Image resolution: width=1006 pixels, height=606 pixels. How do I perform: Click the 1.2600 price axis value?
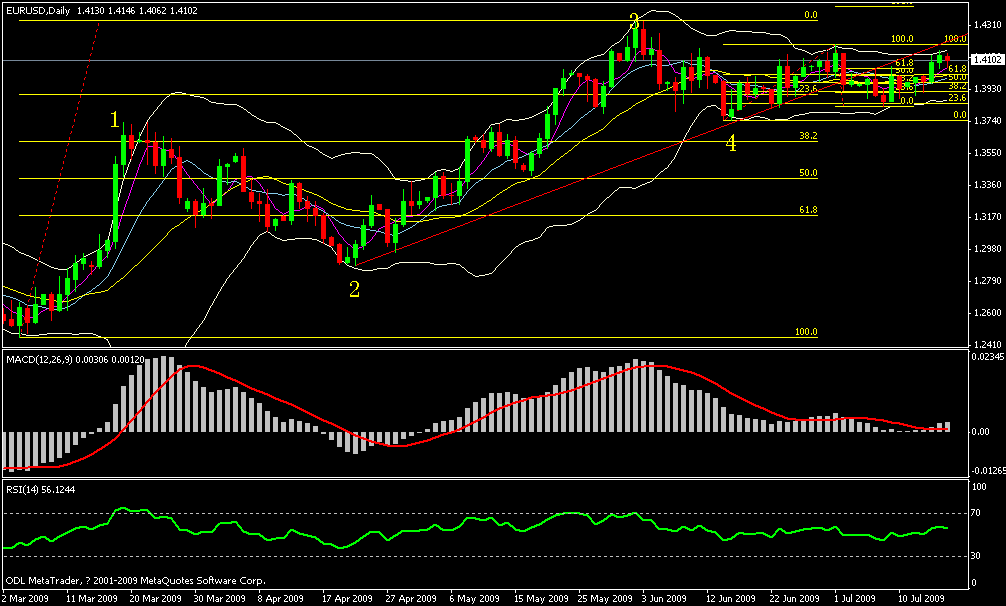(987, 313)
